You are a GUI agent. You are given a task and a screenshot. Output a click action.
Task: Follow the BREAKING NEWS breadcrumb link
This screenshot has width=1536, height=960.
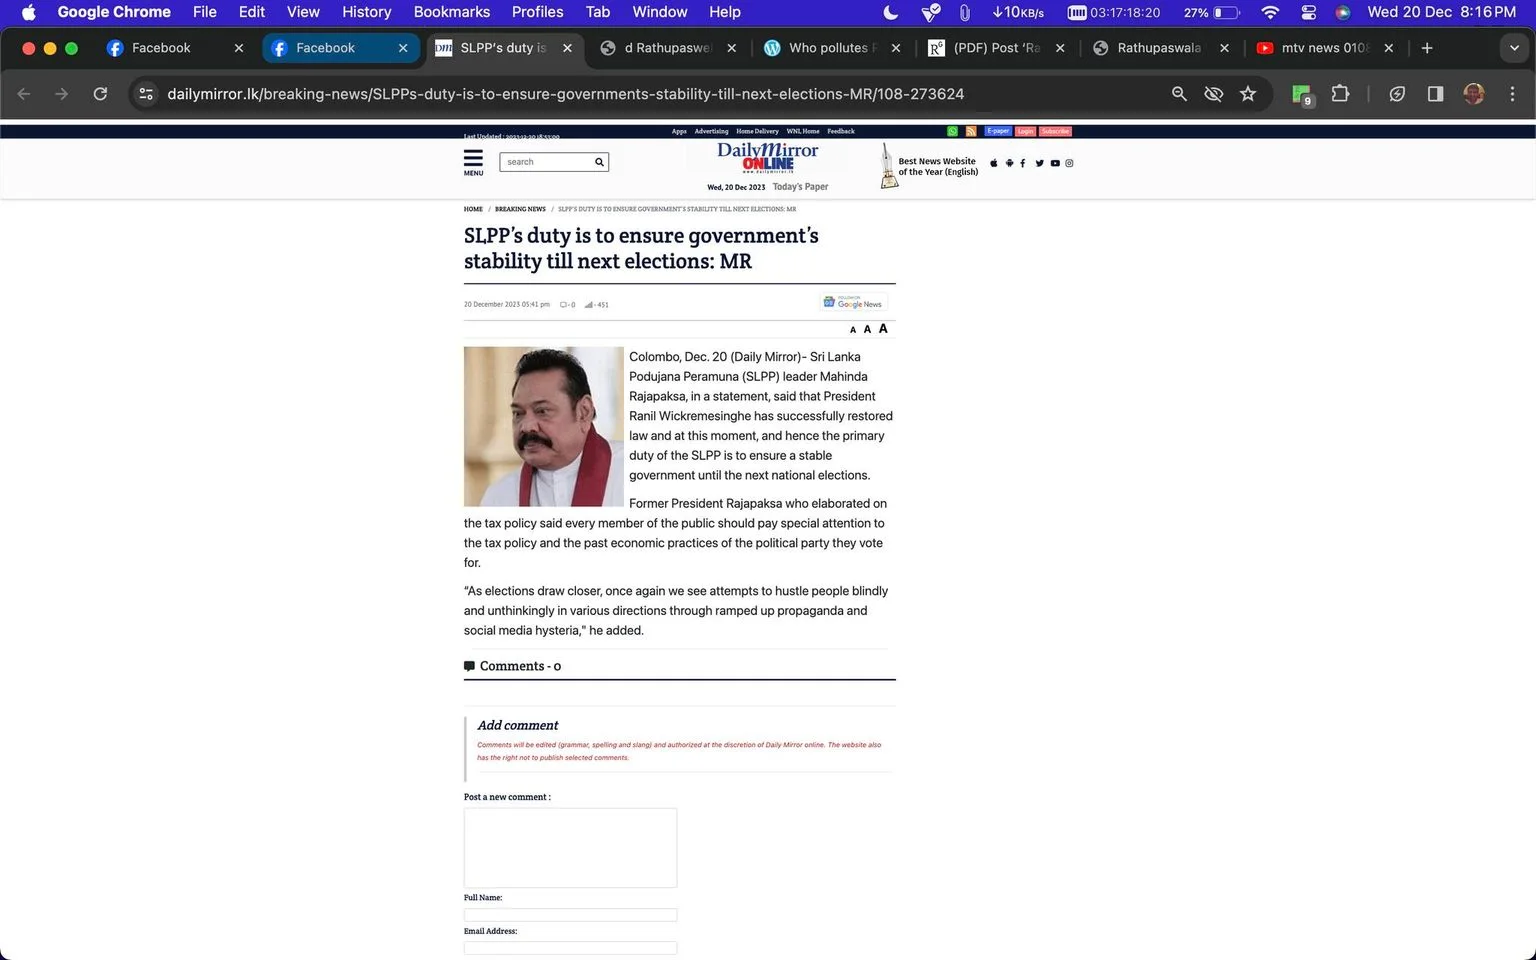point(520,209)
